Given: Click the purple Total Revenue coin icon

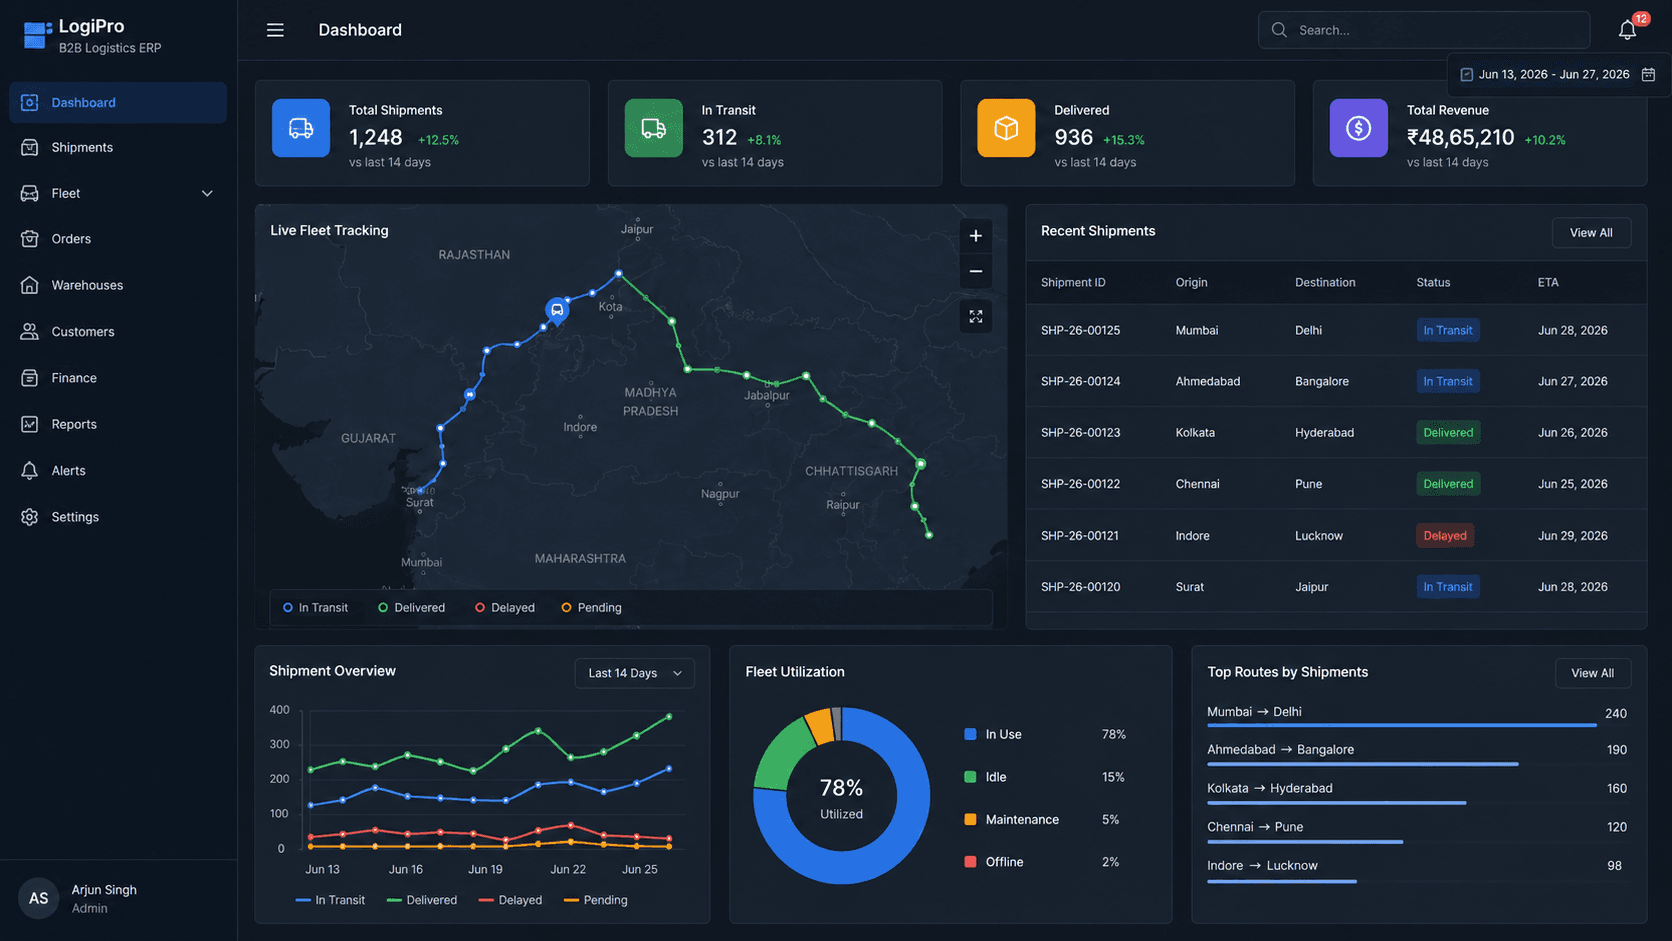Looking at the screenshot, I should pyautogui.click(x=1359, y=128).
